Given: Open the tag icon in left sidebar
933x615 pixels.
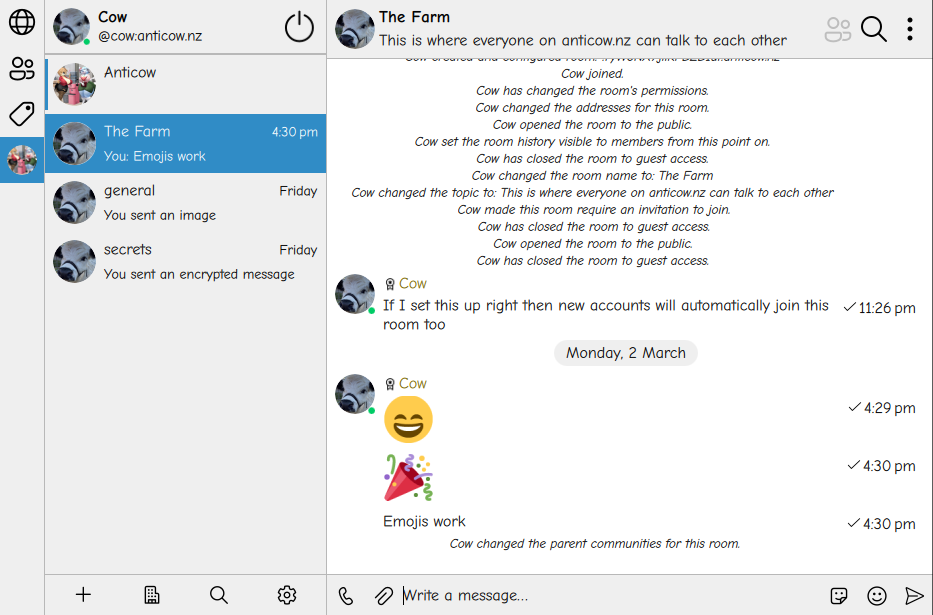Looking at the screenshot, I should point(22,114).
